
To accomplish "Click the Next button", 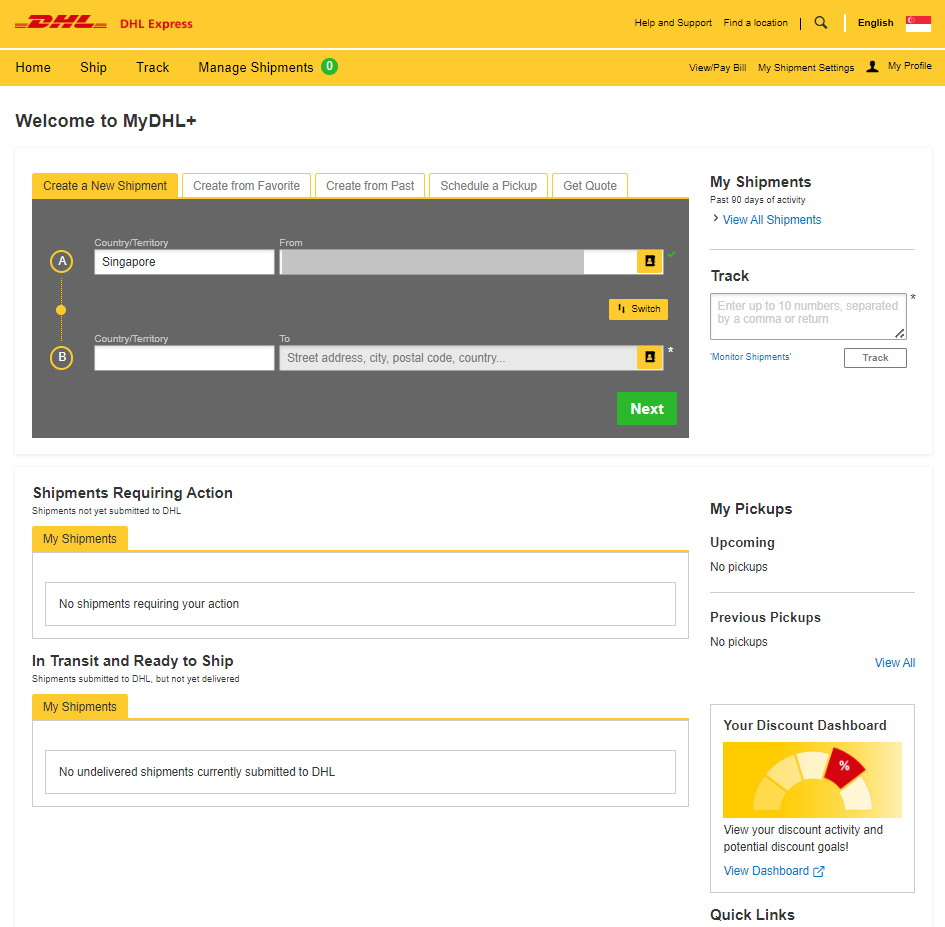I will (x=647, y=409).
